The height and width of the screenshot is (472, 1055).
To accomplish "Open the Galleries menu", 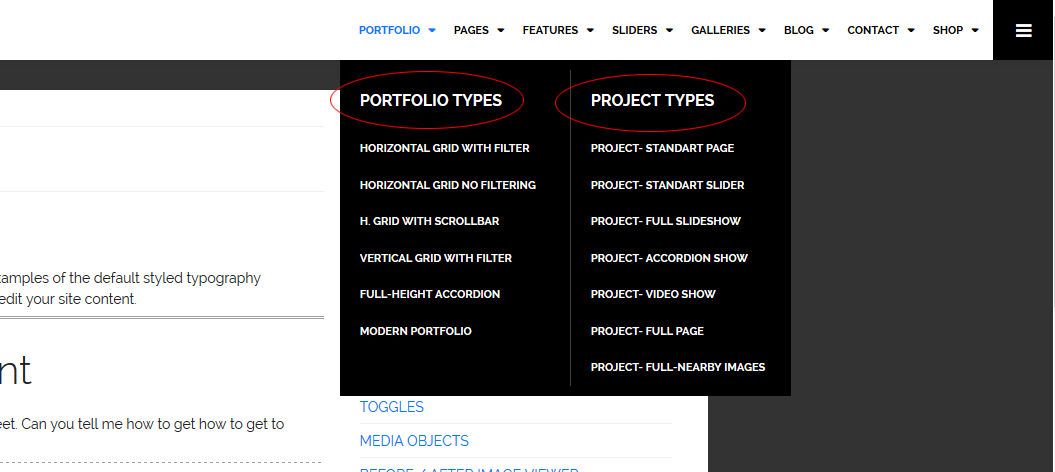I will (727, 30).
